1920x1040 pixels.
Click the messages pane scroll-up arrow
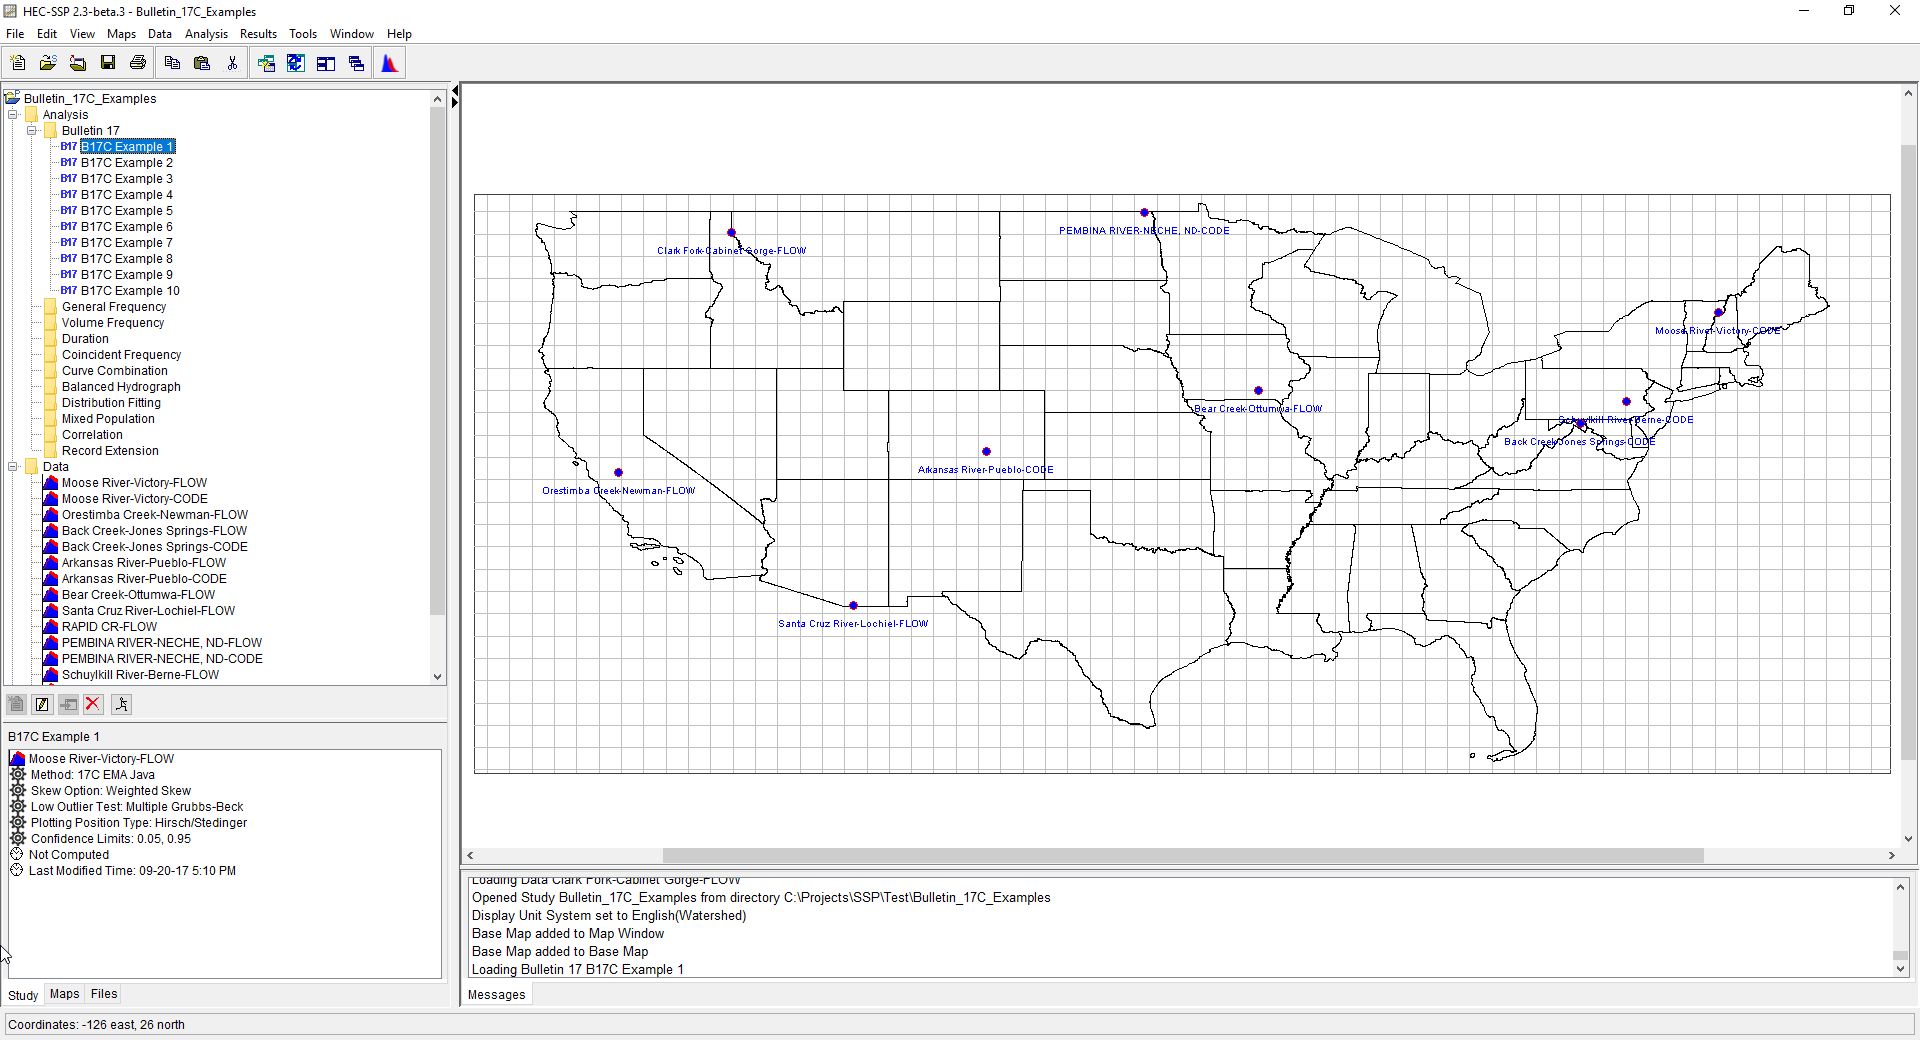[x=1900, y=887]
